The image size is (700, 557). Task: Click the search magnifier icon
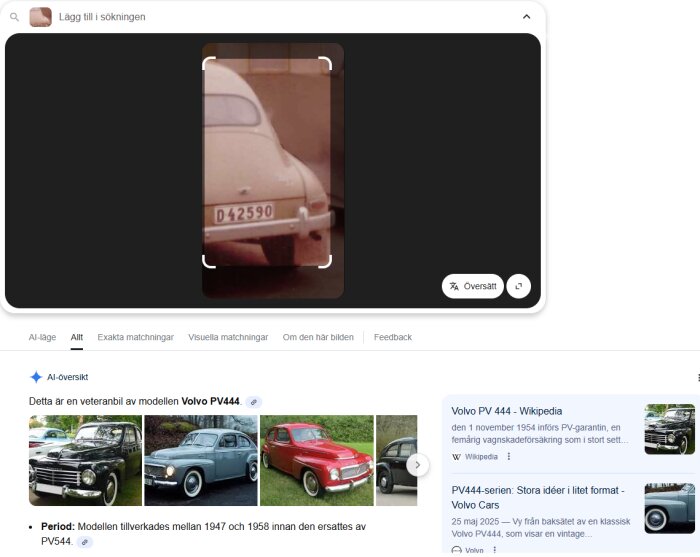tap(14, 17)
